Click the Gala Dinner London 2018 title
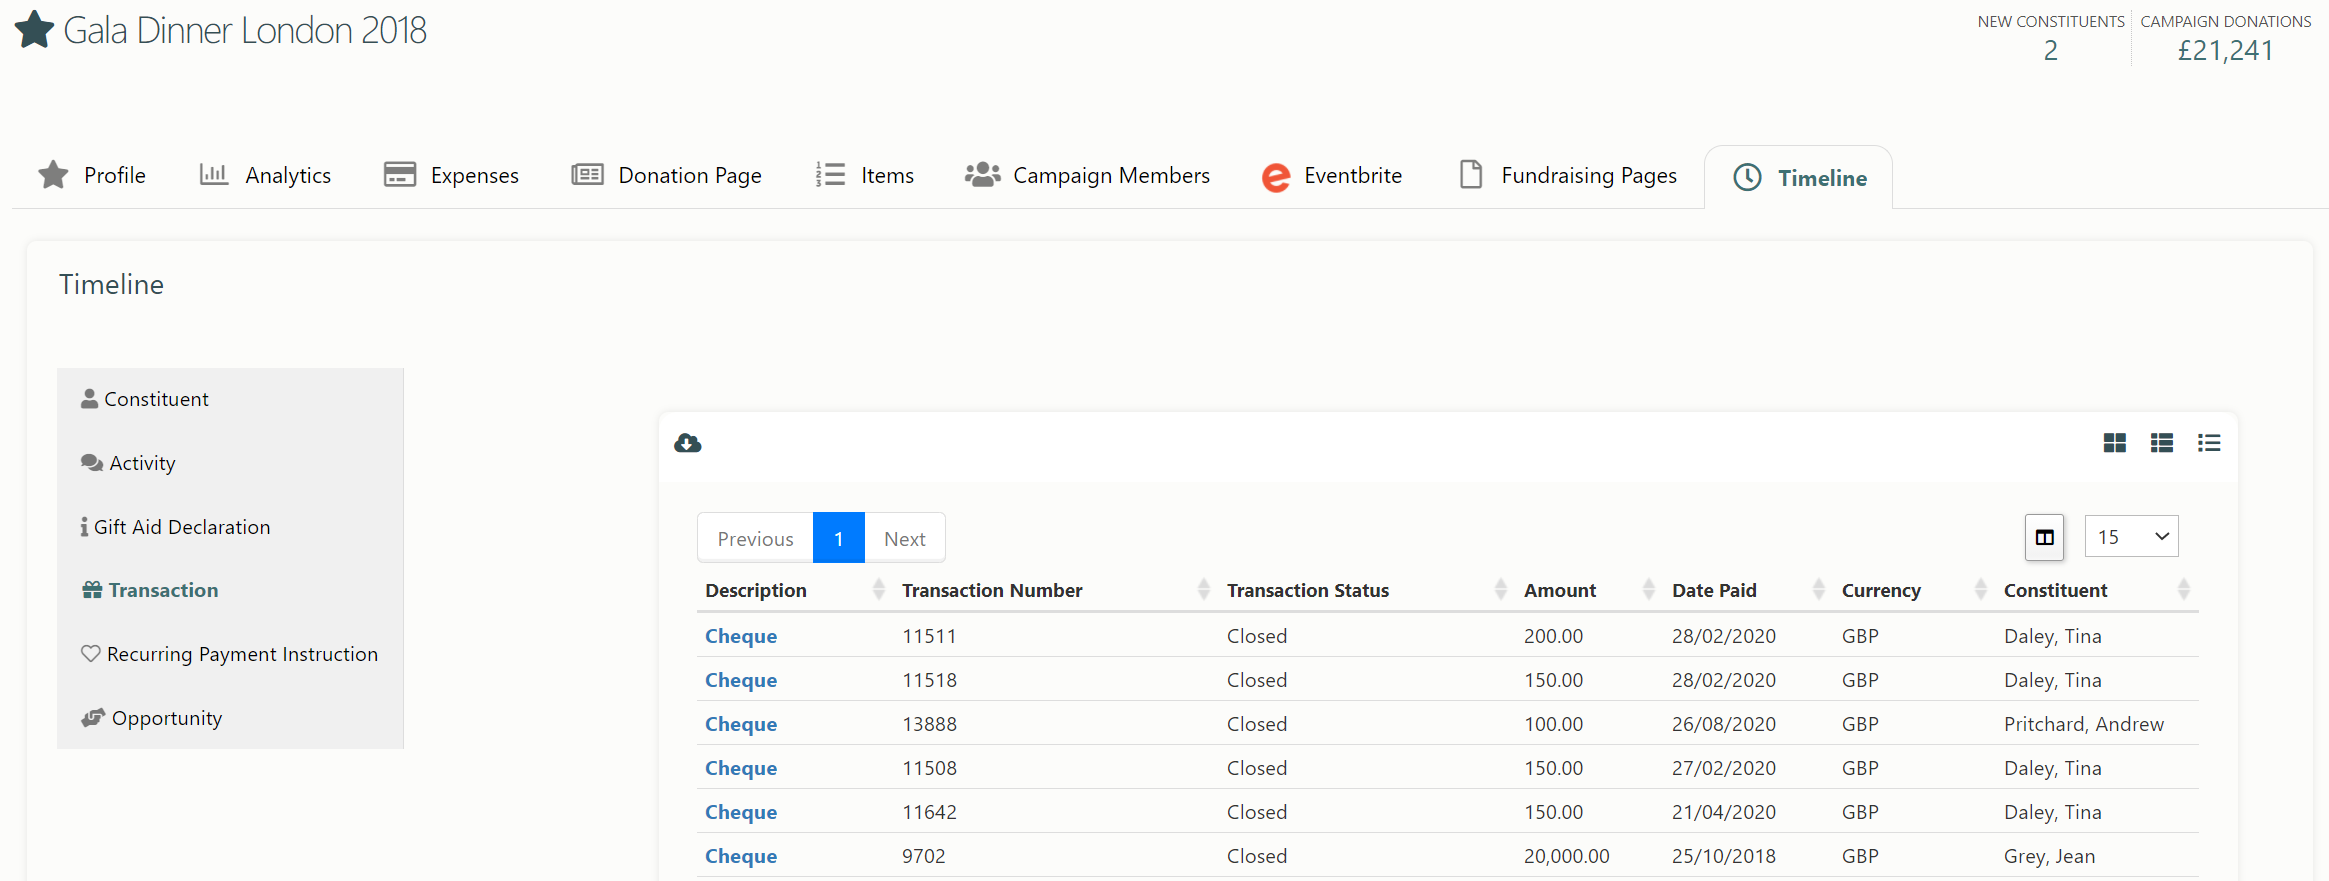 [x=245, y=30]
